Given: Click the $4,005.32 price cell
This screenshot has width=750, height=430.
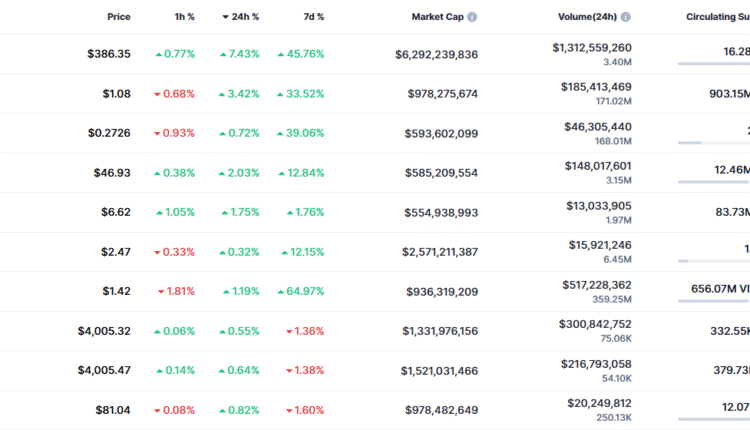Looking at the screenshot, I should tap(103, 331).
